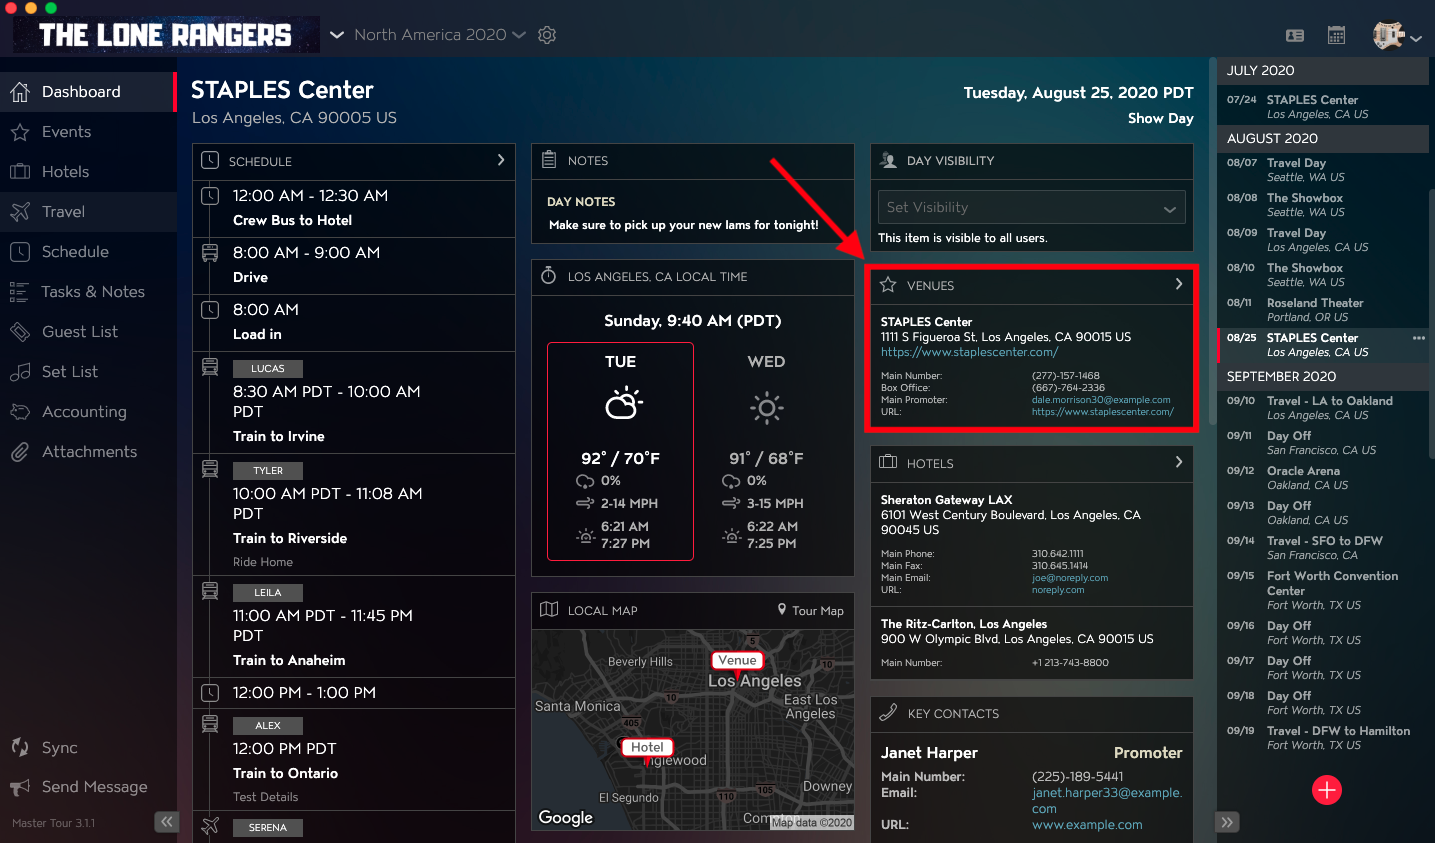
Task: Expand the Schedule panel arrow
Action: coord(501,160)
